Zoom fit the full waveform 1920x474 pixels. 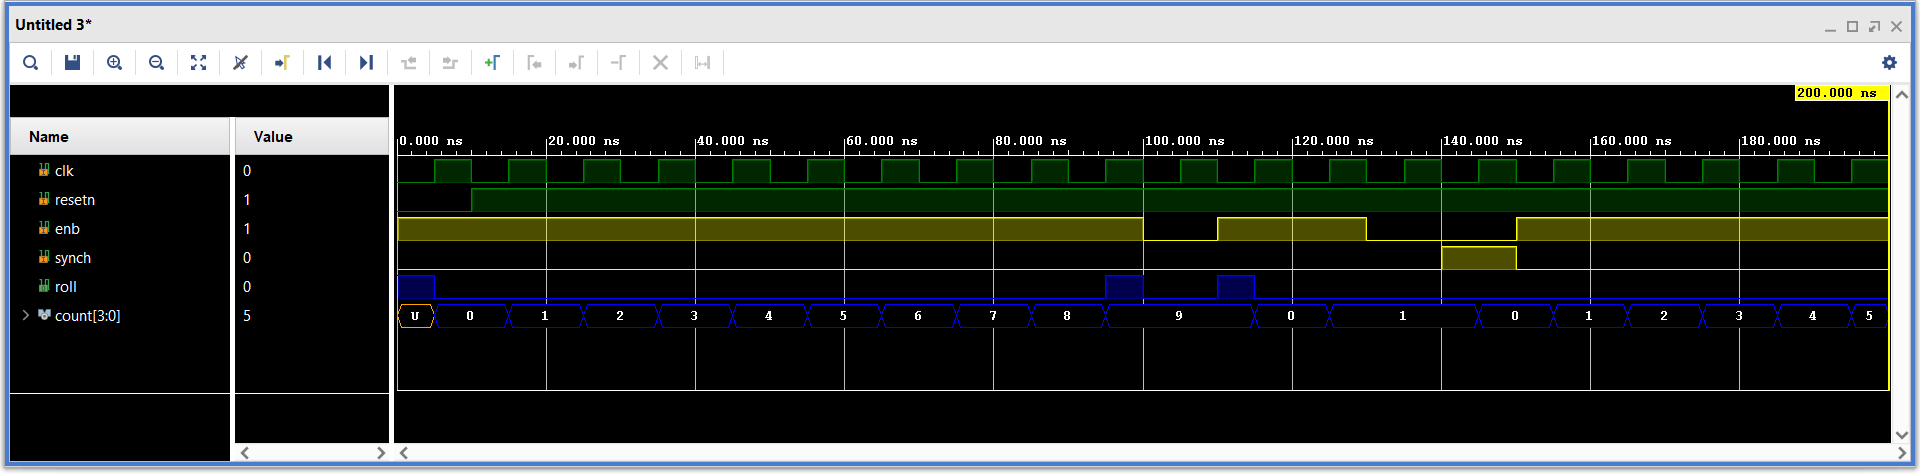click(199, 62)
